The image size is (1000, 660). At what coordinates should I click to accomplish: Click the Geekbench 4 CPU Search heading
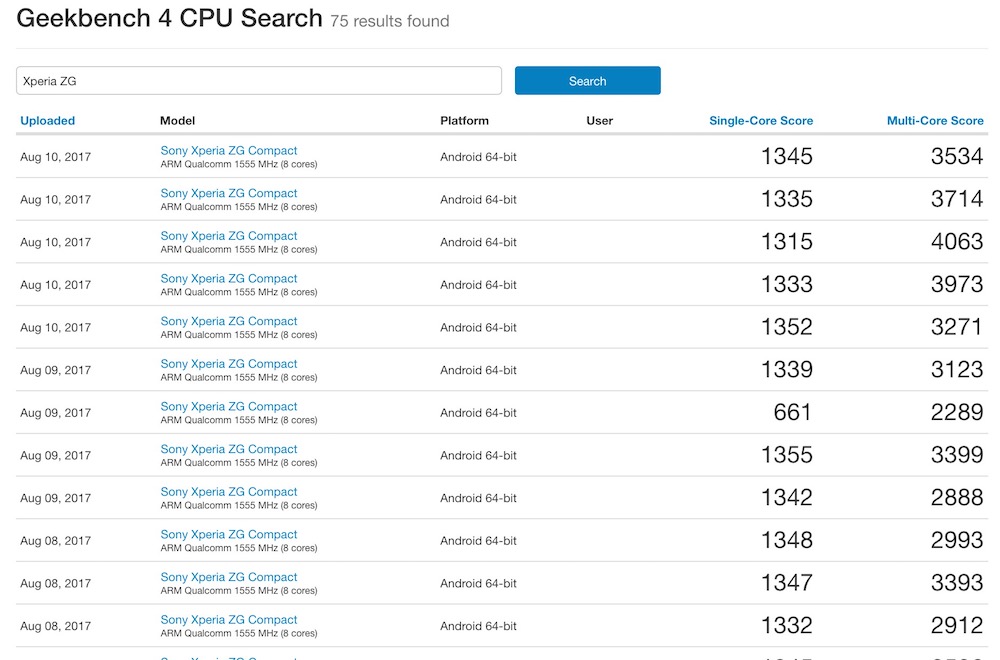(170, 18)
